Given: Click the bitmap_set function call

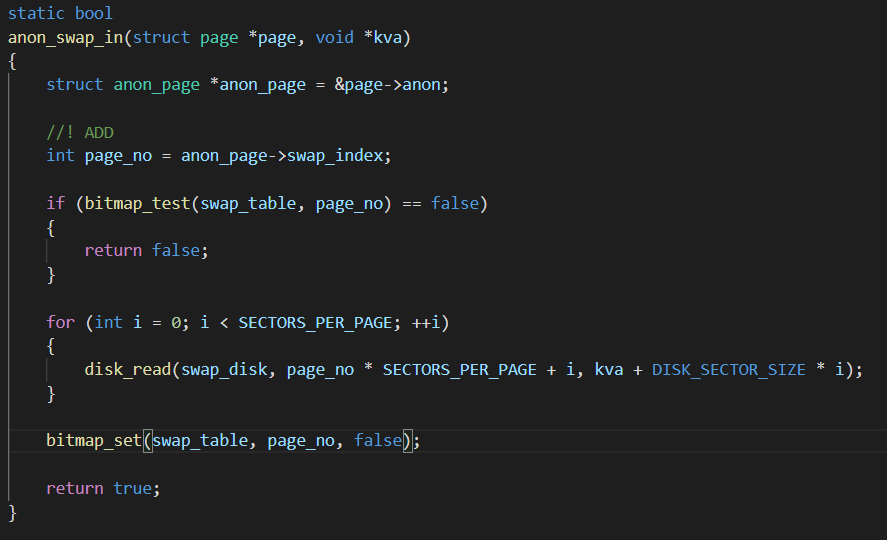Looking at the screenshot, I should point(93,440).
